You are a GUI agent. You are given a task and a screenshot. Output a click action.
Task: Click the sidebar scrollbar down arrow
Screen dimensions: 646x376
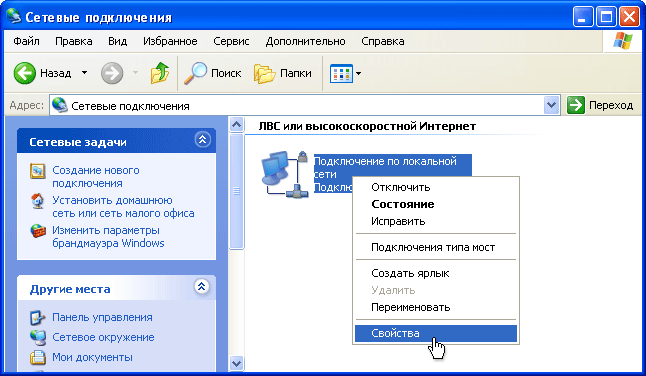click(x=236, y=363)
